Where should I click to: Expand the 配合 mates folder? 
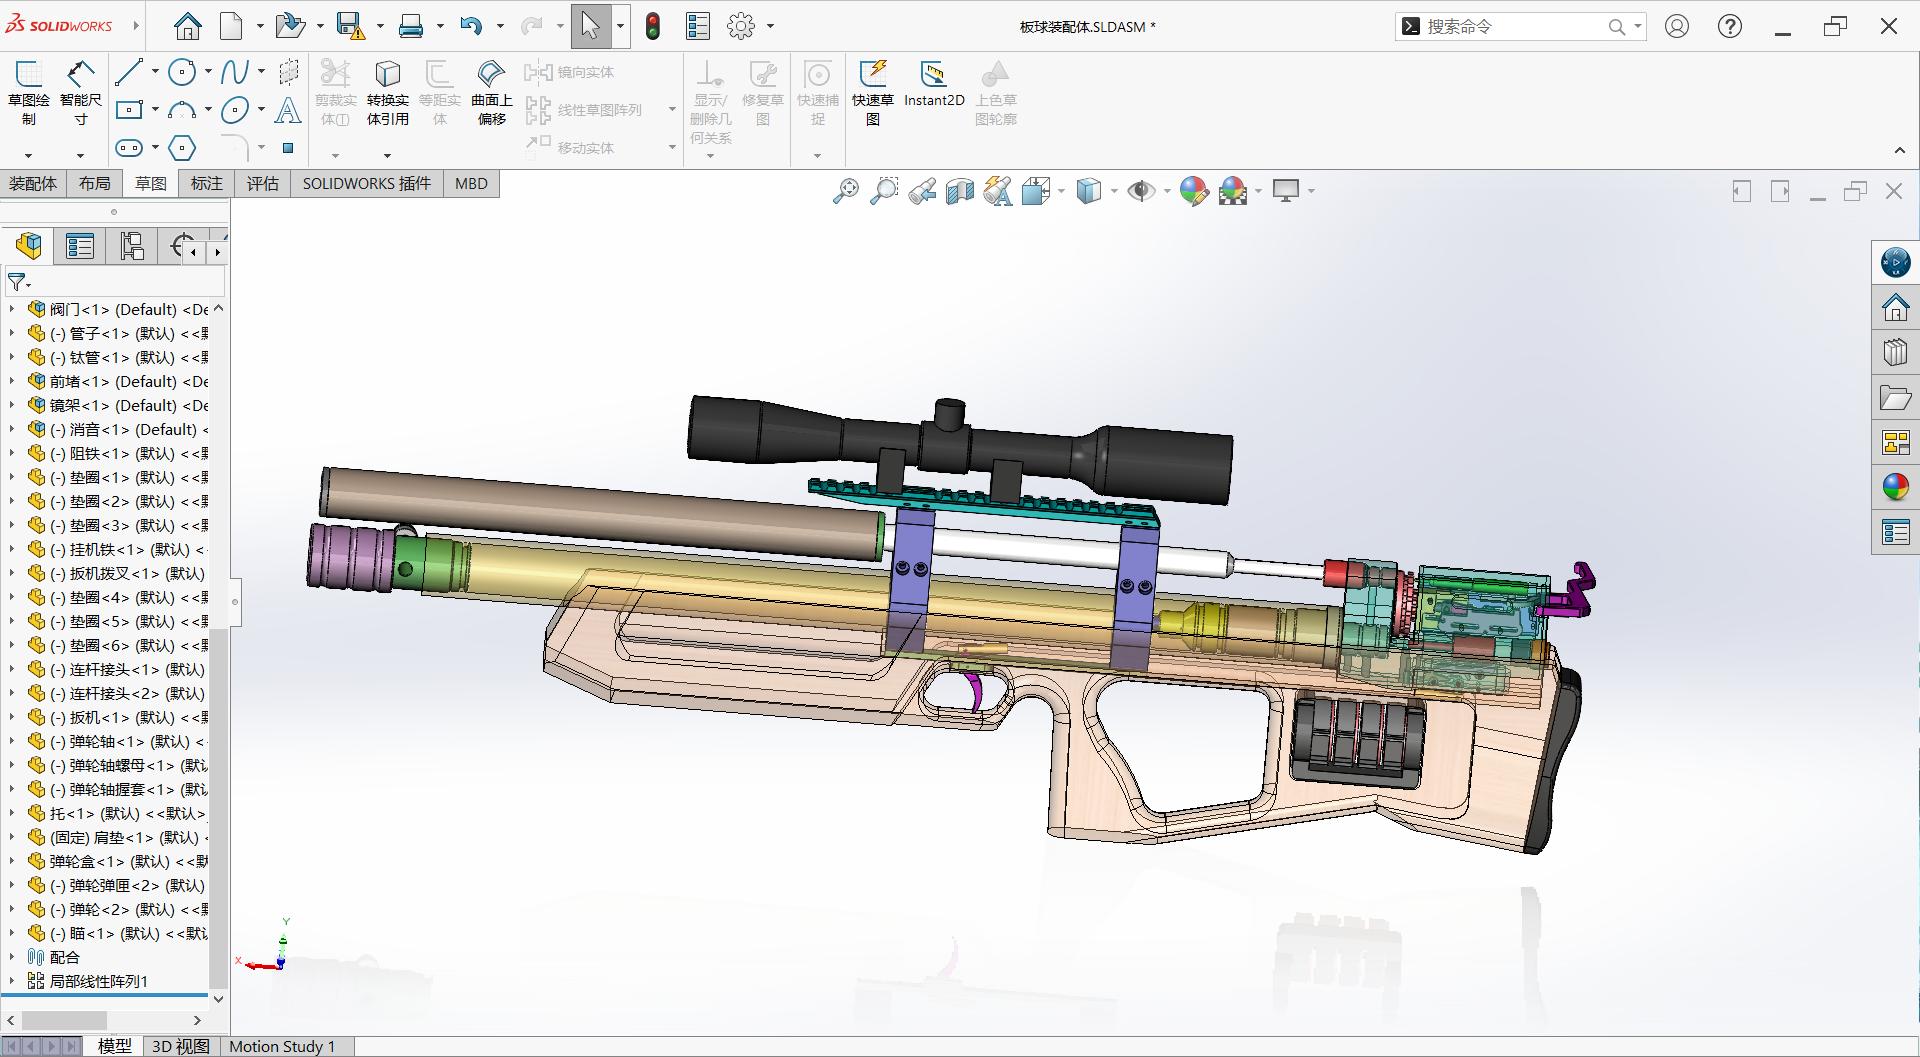coord(11,957)
